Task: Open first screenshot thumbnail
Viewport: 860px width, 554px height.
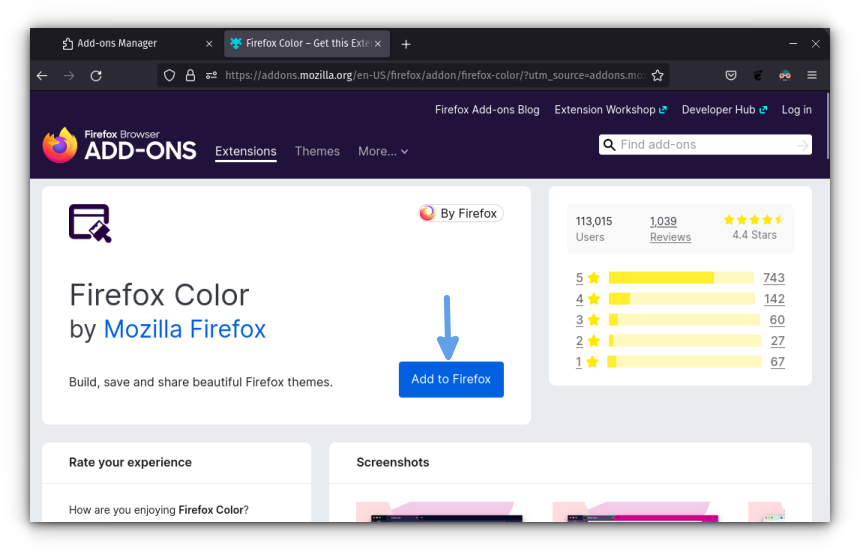Action: tap(440, 511)
